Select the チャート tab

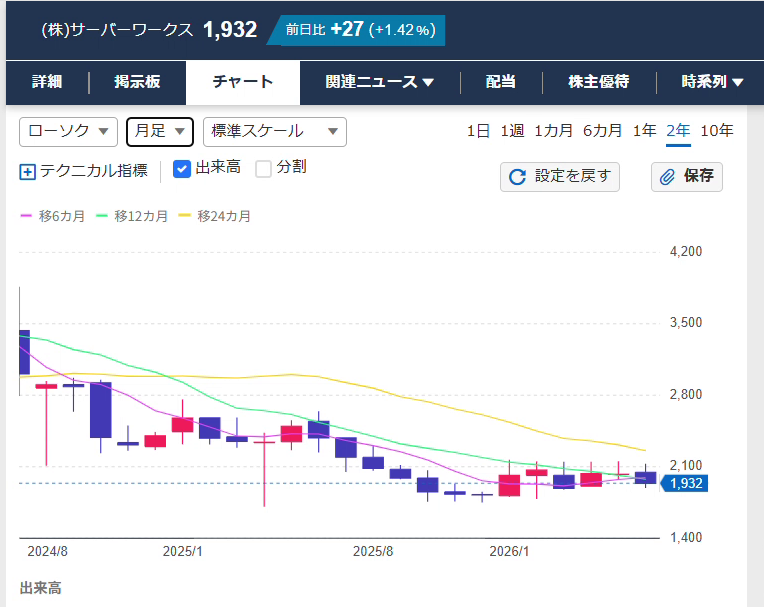tap(243, 82)
